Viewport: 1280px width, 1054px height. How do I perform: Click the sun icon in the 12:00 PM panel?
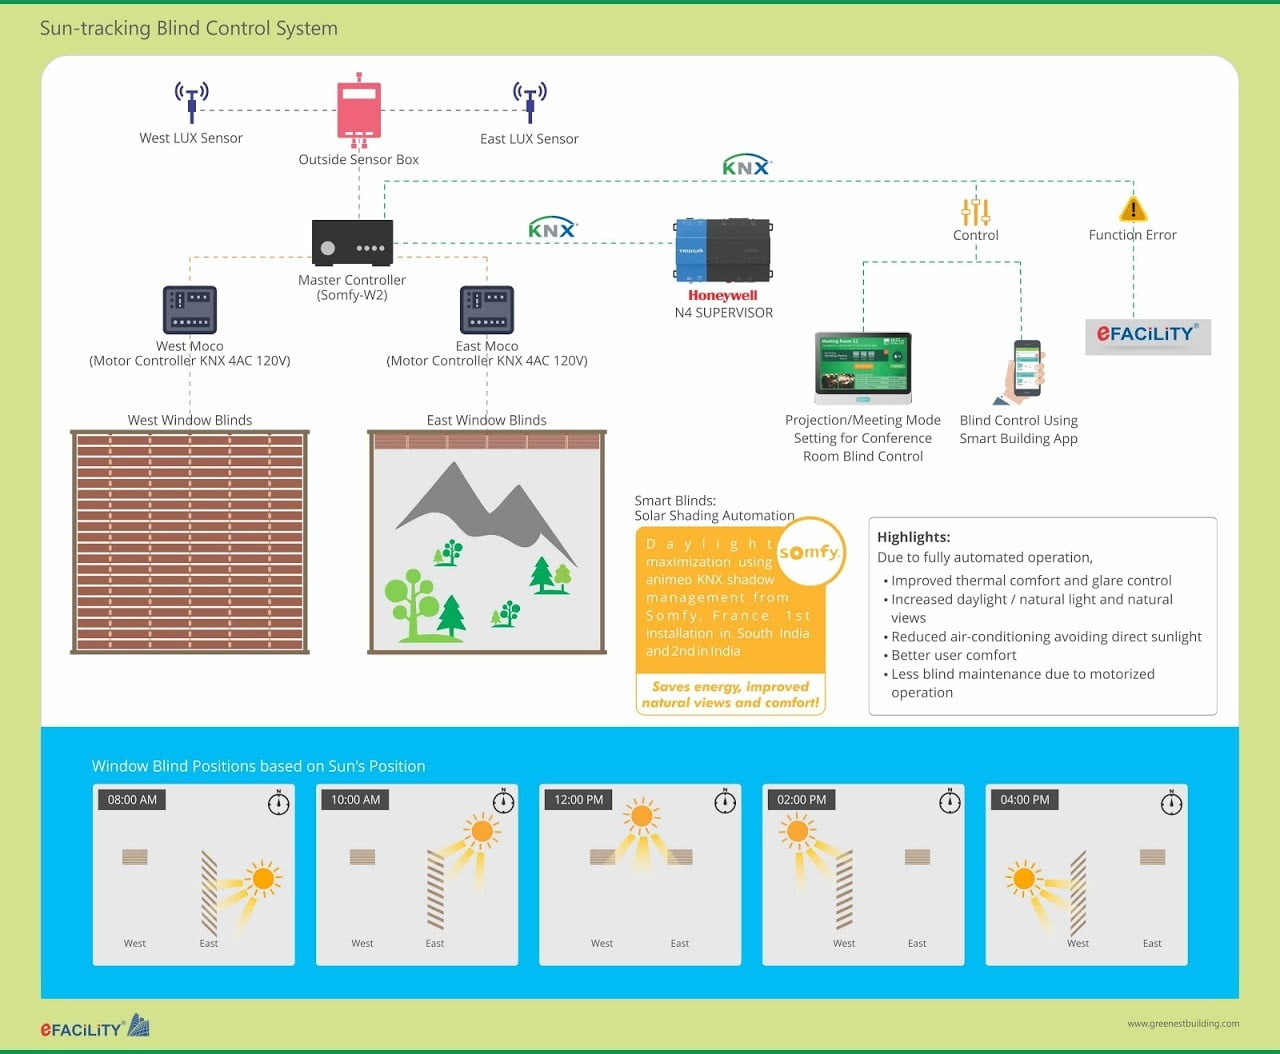pyautogui.click(x=641, y=816)
